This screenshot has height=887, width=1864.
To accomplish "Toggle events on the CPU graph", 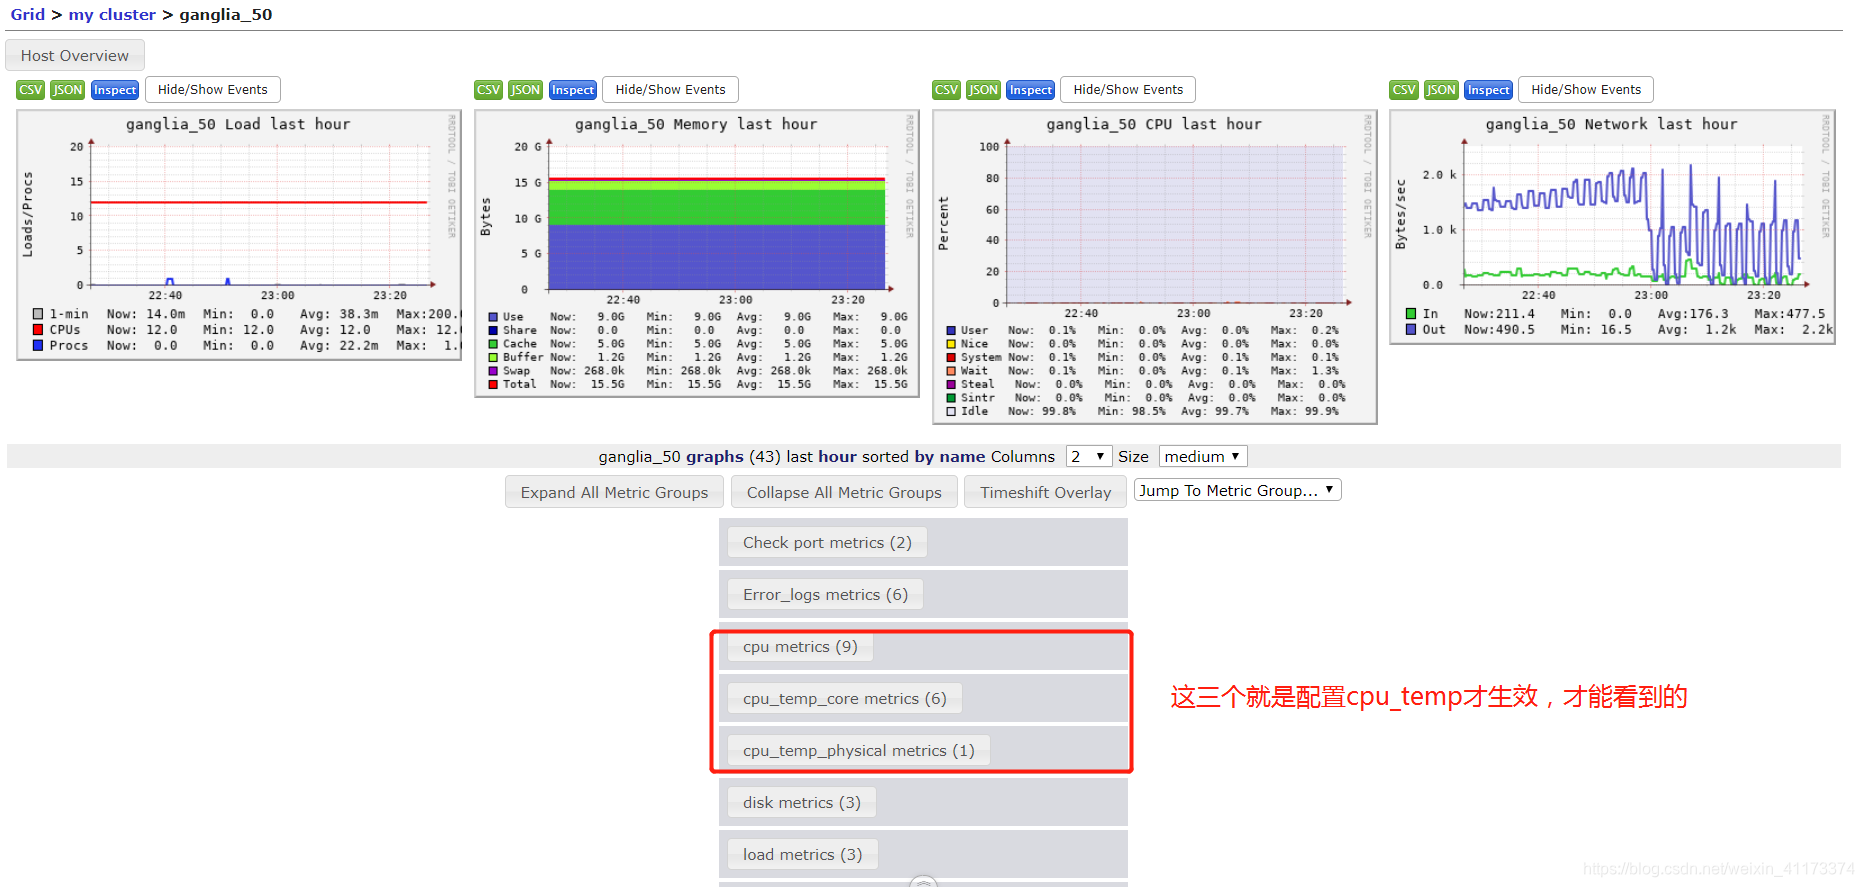I will coord(1128,90).
